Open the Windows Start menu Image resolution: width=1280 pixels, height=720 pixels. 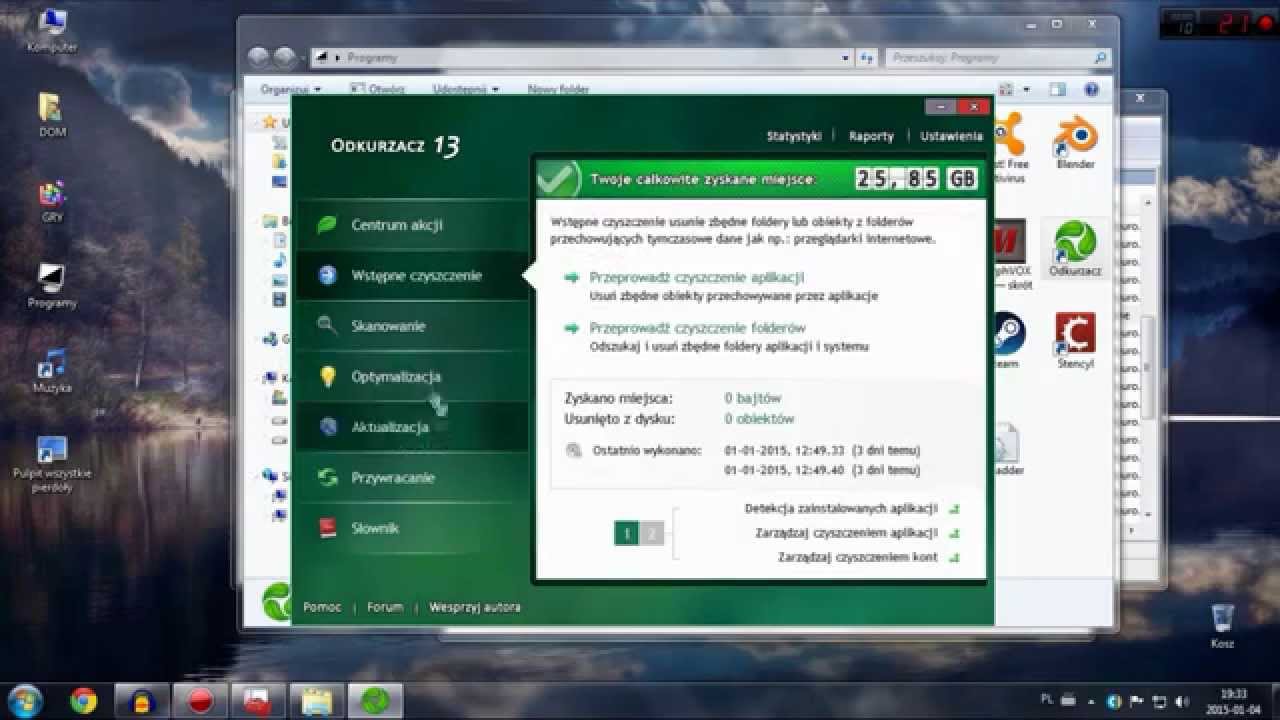click(25, 699)
